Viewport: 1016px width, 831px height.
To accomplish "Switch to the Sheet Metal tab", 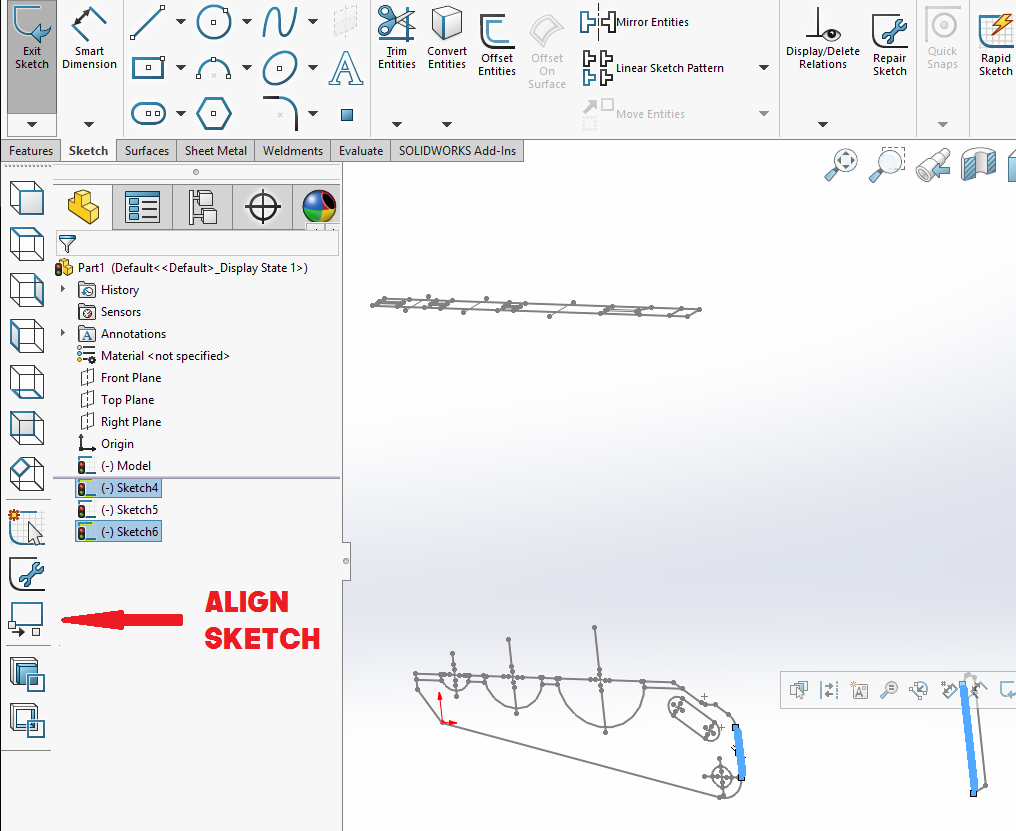I will coord(216,150).
